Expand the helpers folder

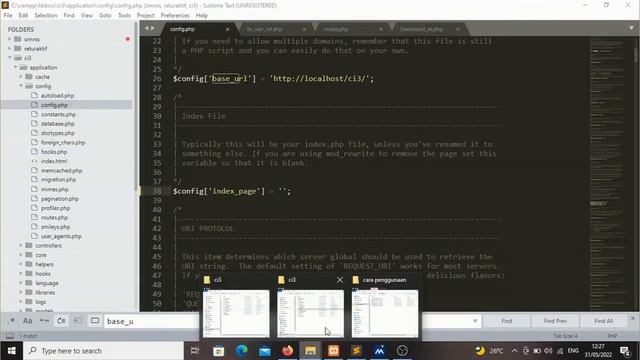pos(21,264)
